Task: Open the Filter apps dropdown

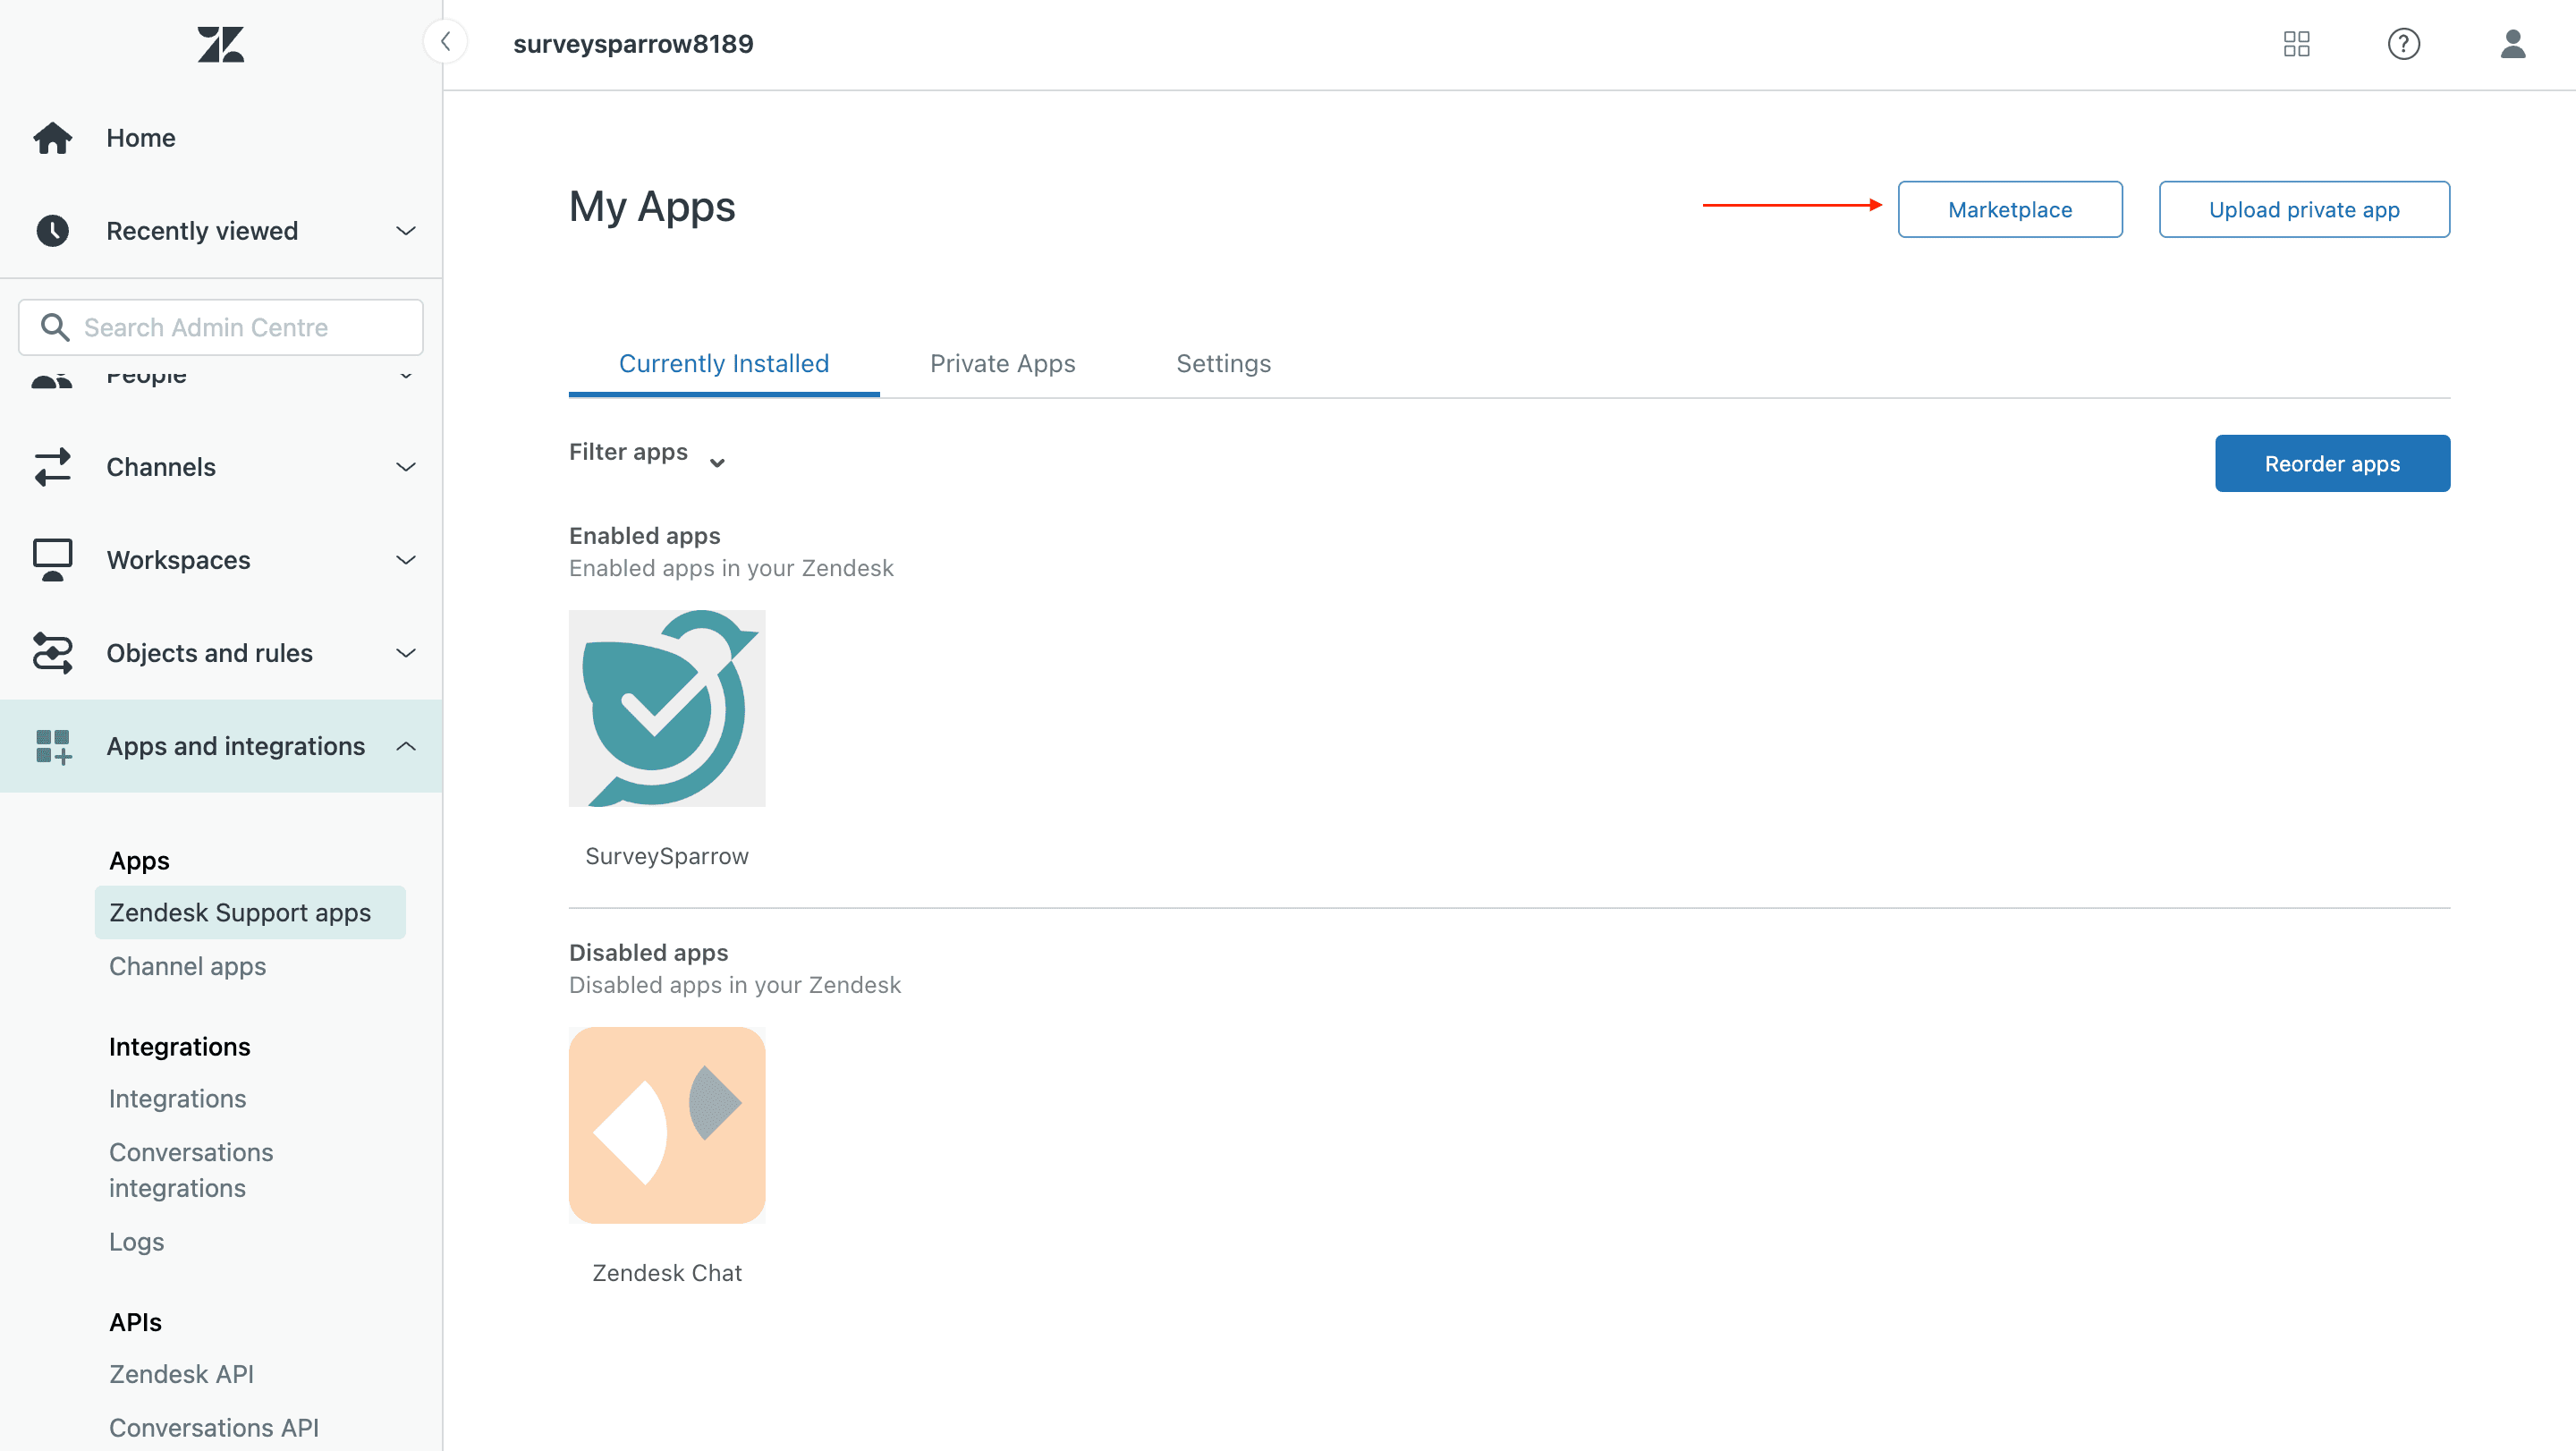Action: pos(646,453)
